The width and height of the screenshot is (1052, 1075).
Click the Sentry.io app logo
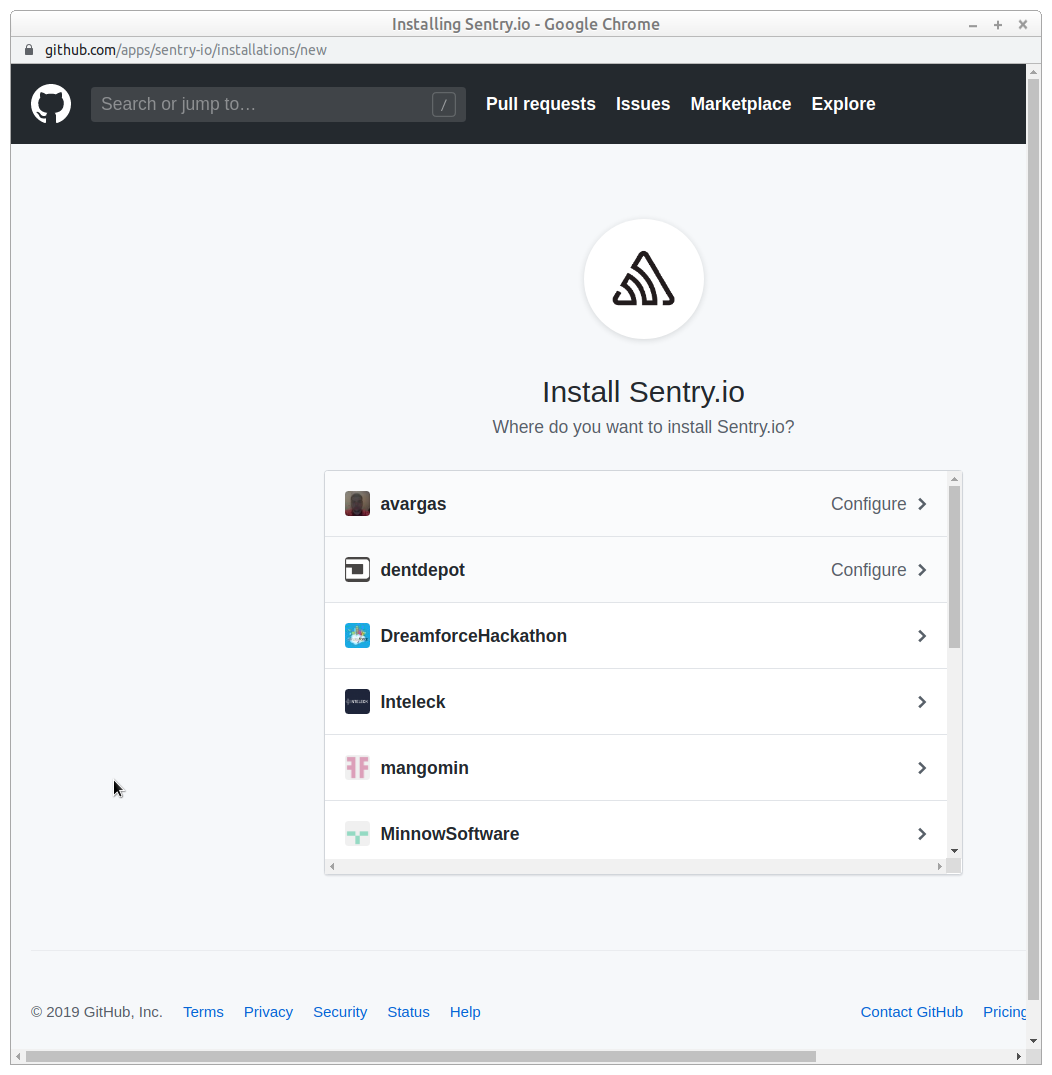(x=643, y=279)
